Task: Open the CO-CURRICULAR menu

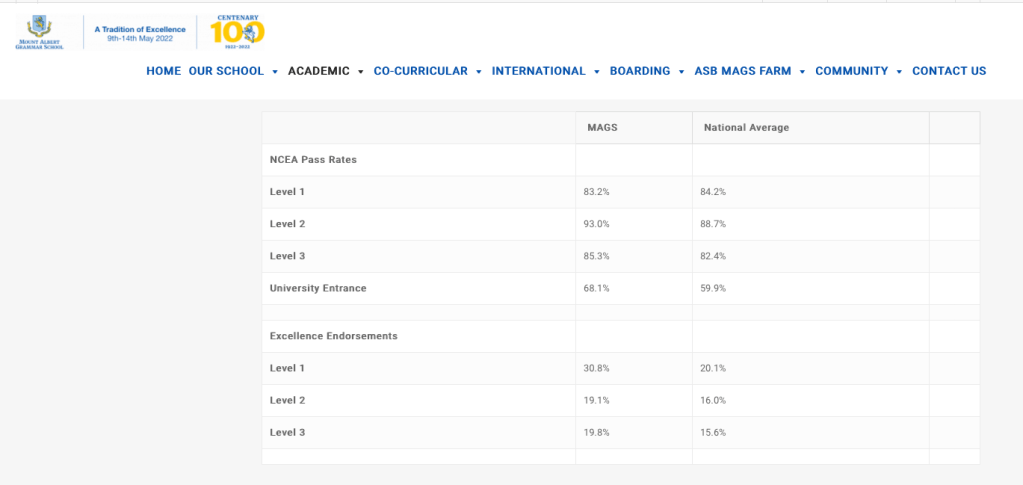Action: click(420, 71)
